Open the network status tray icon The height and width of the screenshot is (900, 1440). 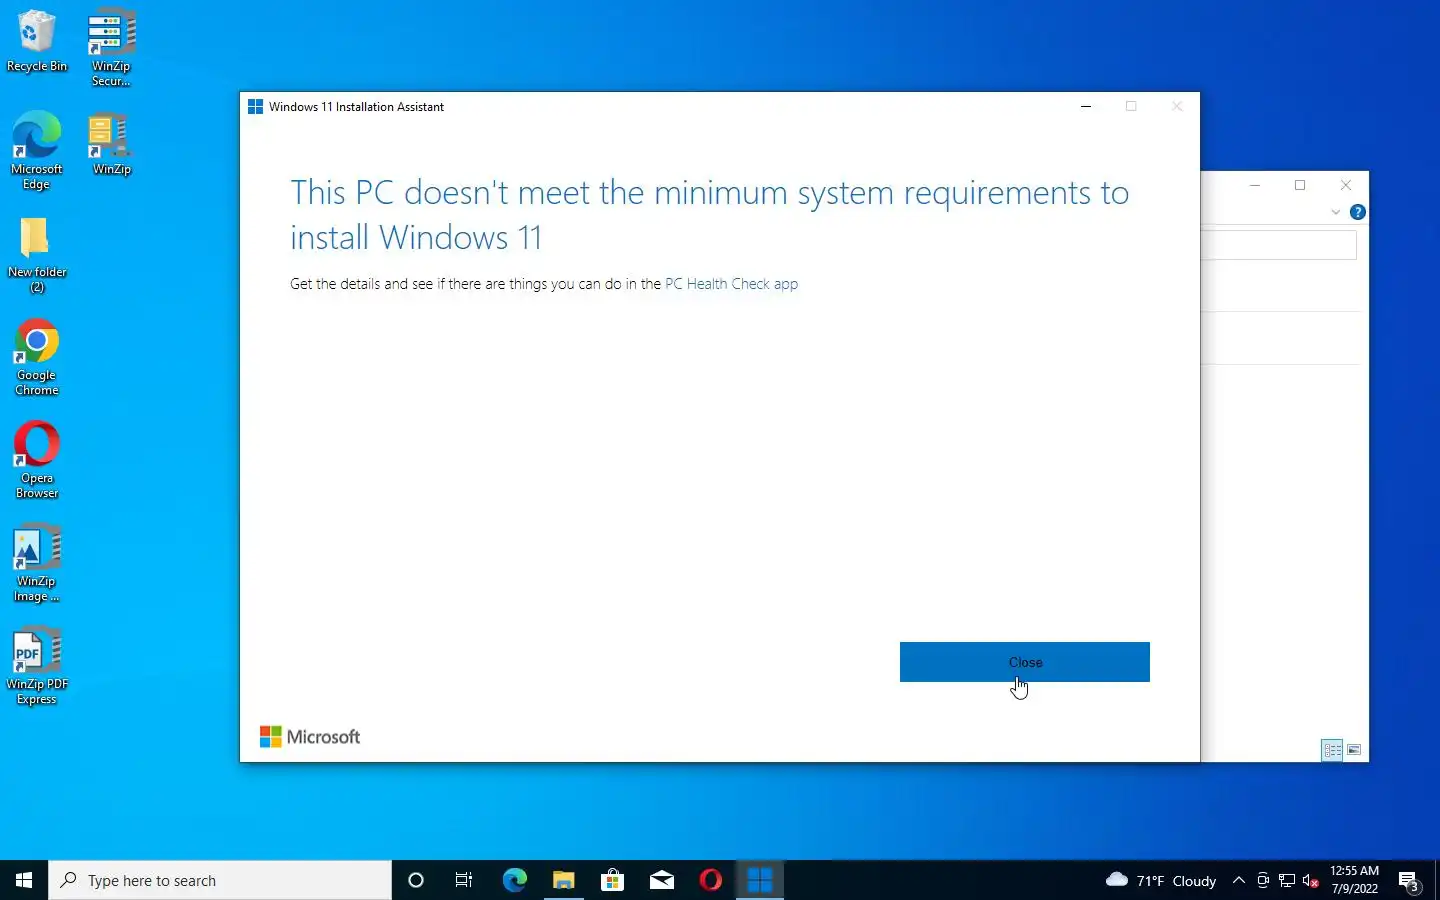coord(1287,880)
